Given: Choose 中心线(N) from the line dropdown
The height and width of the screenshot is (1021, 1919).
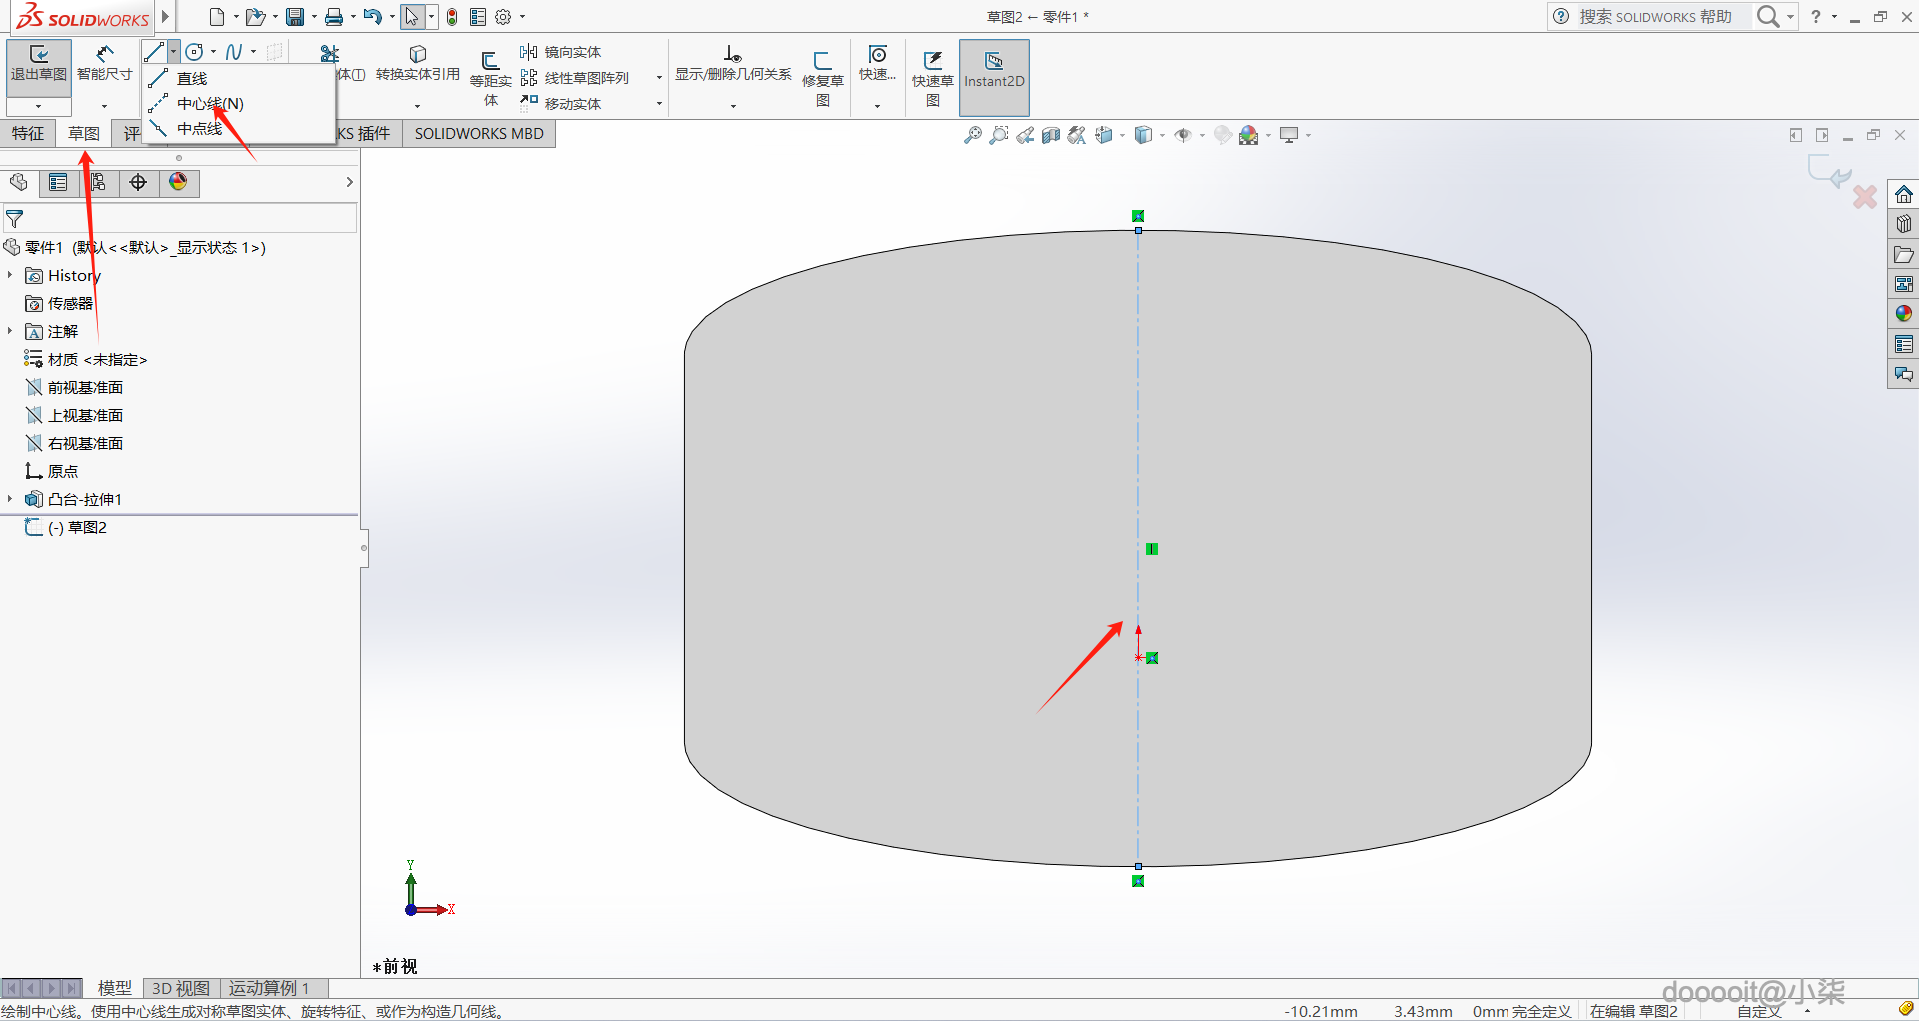Looking at the screenshot, I should (x=209, y=103).
